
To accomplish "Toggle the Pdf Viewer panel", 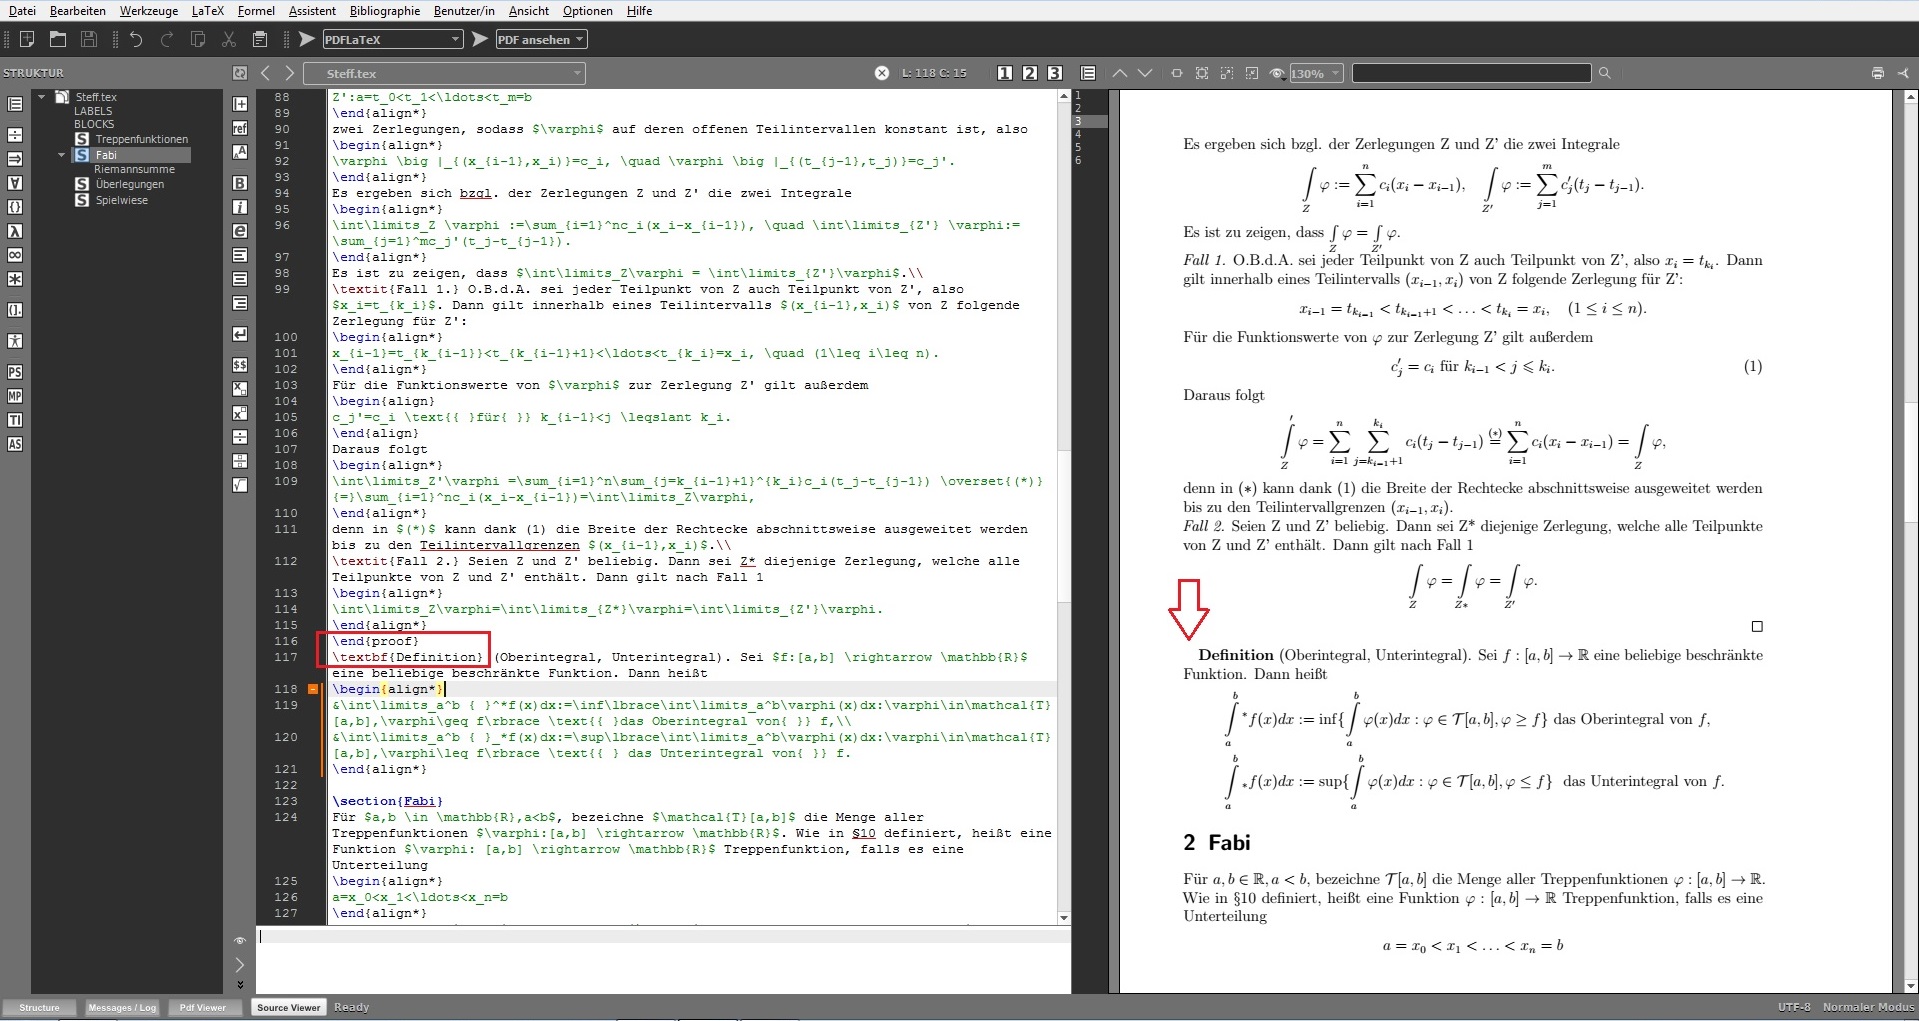I will click(203, 1007).
